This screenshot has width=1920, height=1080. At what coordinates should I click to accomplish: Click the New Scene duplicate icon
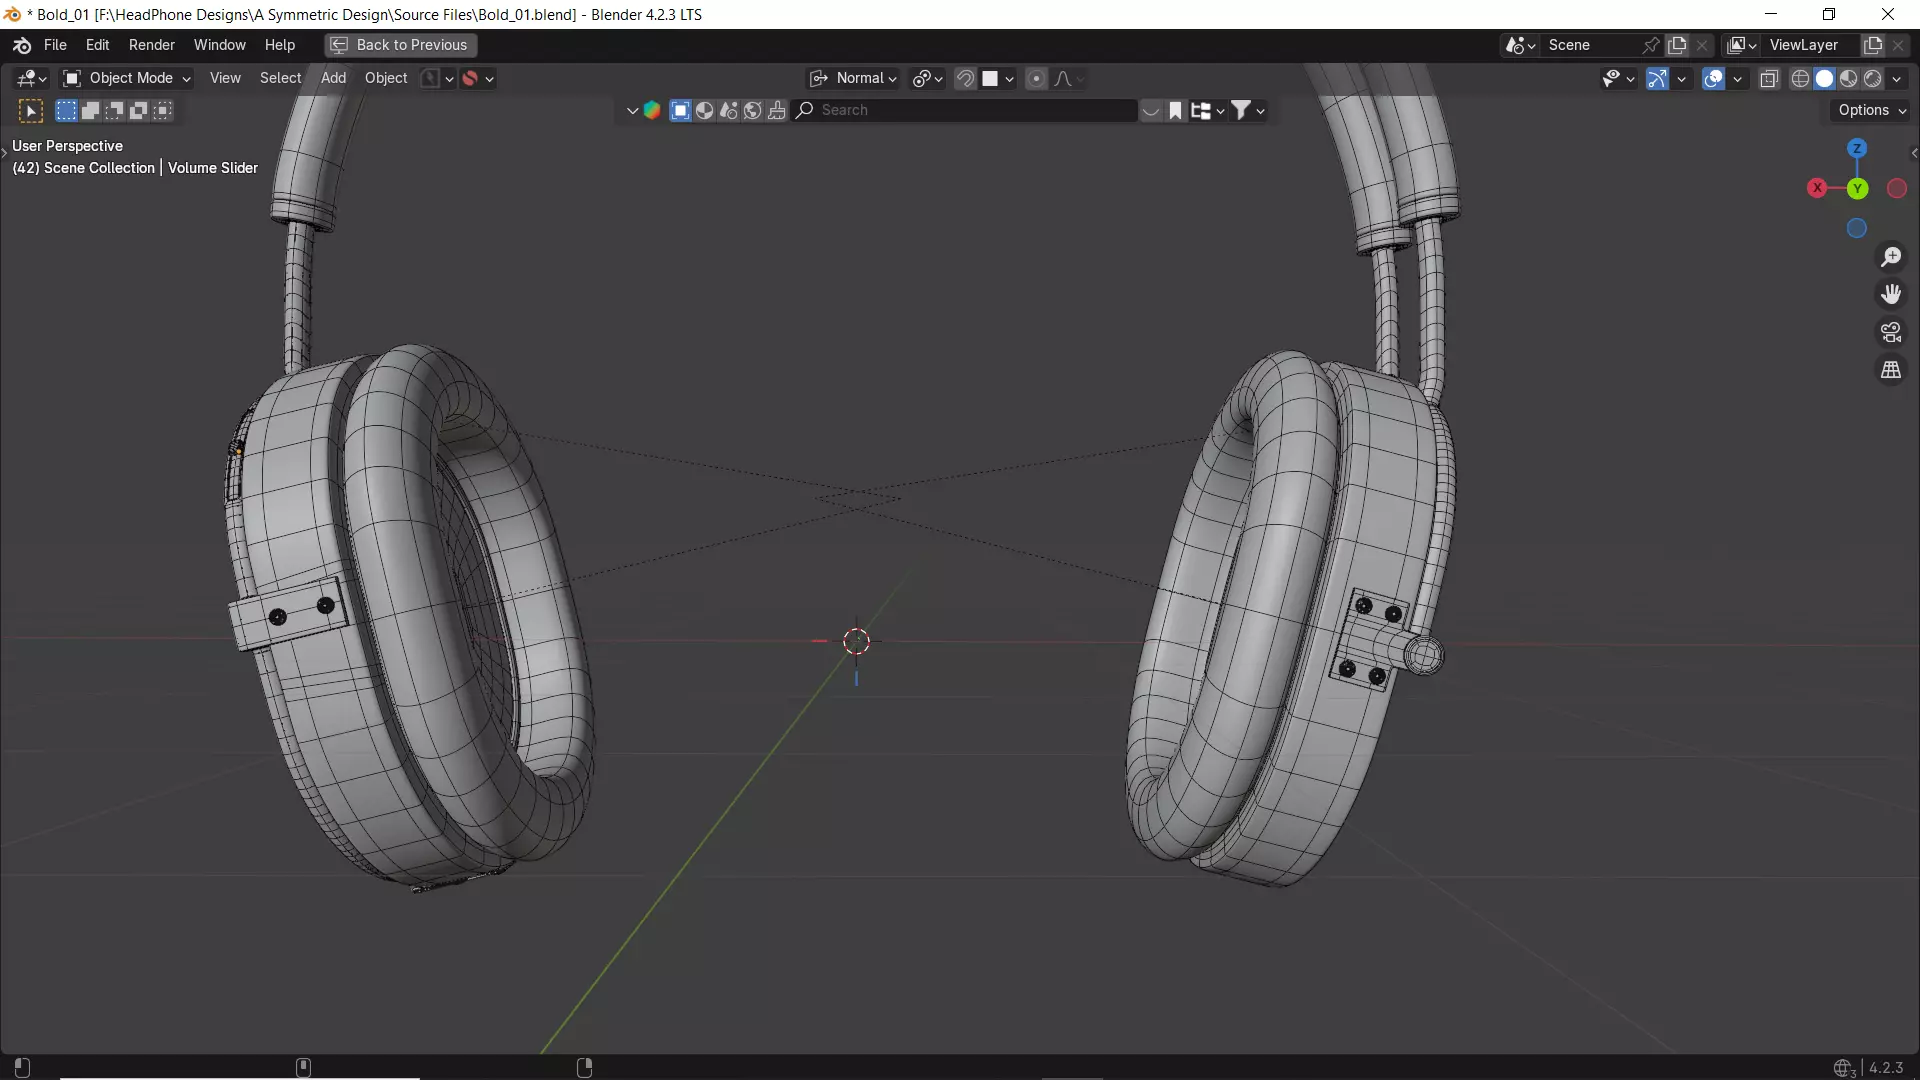pos(1677,45)
